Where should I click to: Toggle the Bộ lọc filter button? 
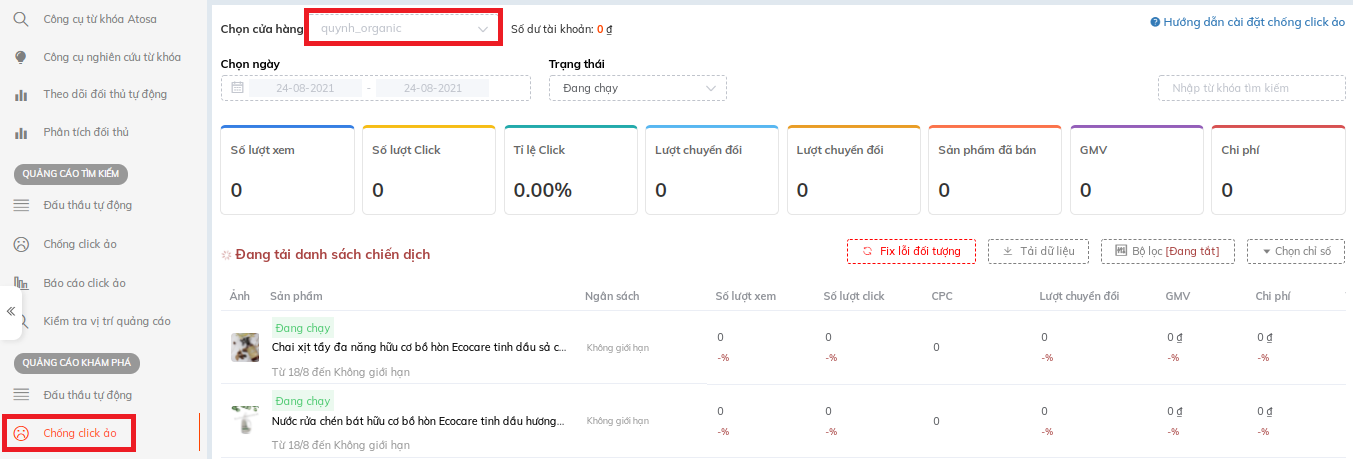pos(1167,251)
